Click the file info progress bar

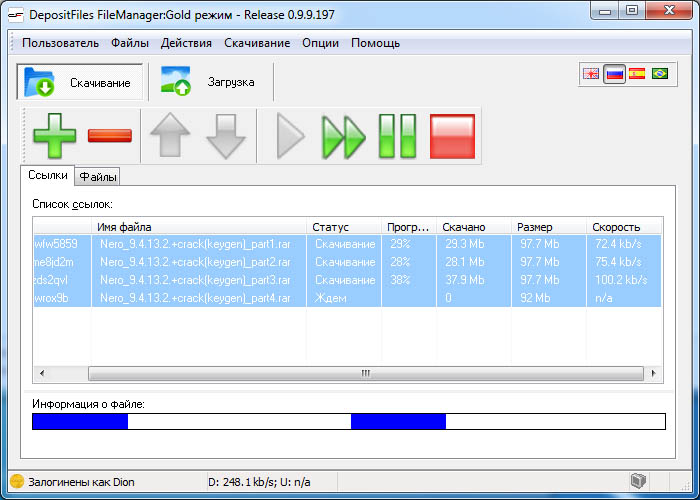349,421
